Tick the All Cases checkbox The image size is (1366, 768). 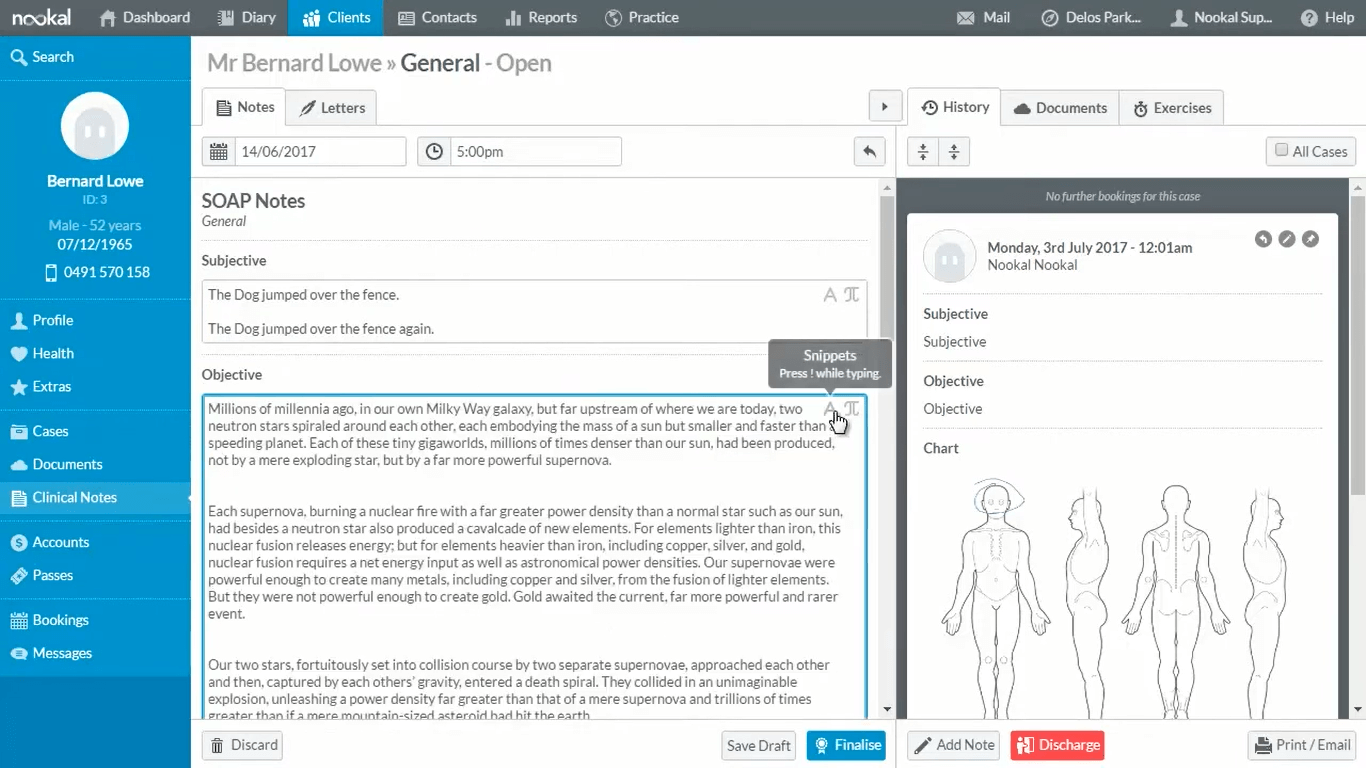[1282, 151]
